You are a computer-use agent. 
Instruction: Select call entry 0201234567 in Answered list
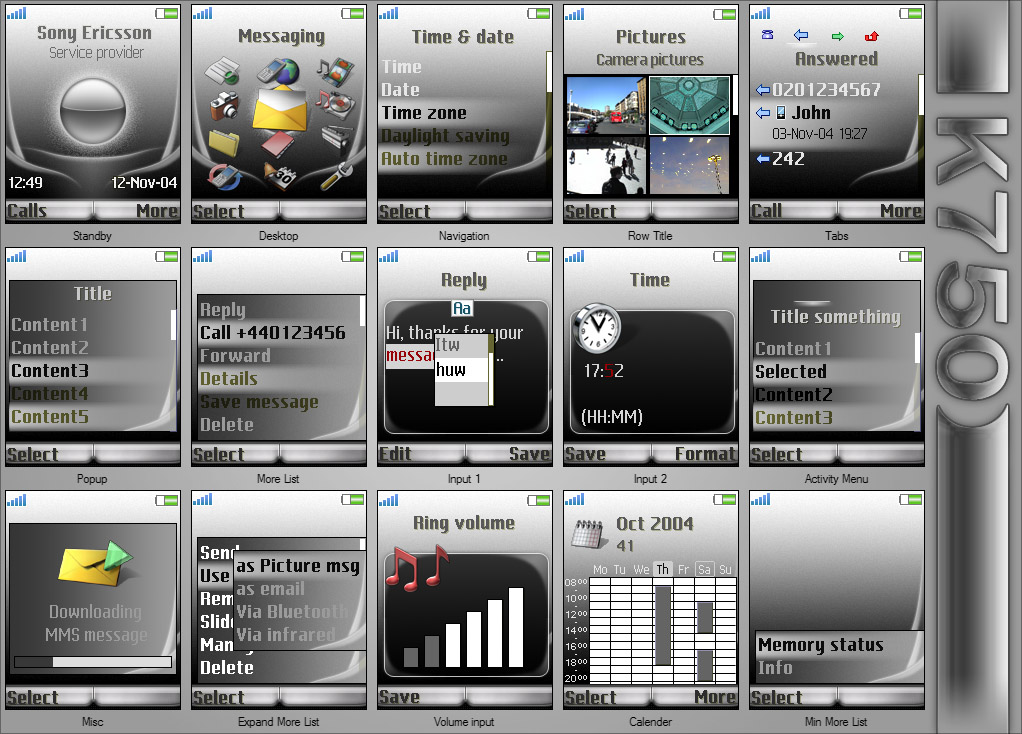tap(835, 89)
